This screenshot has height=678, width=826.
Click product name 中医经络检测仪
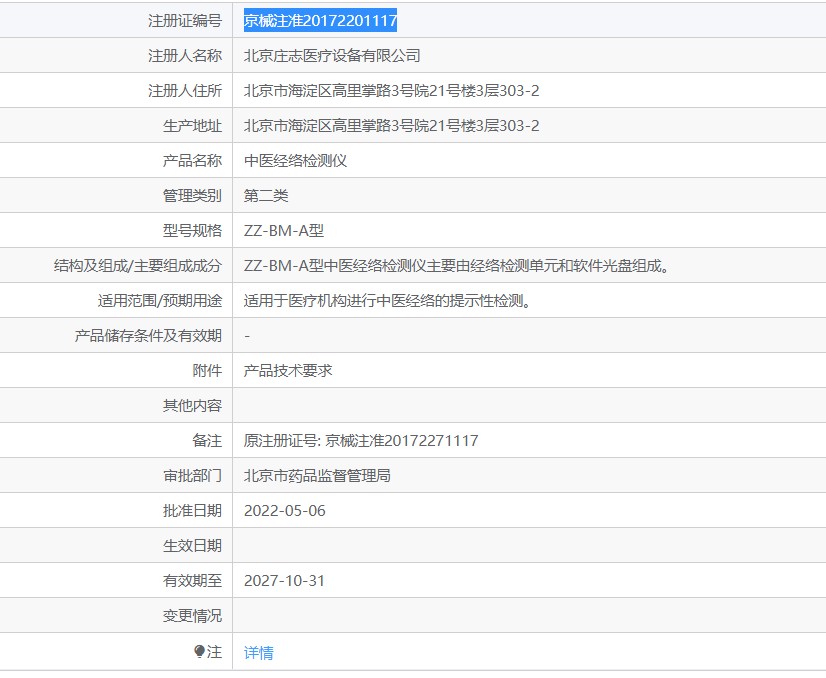296,161
